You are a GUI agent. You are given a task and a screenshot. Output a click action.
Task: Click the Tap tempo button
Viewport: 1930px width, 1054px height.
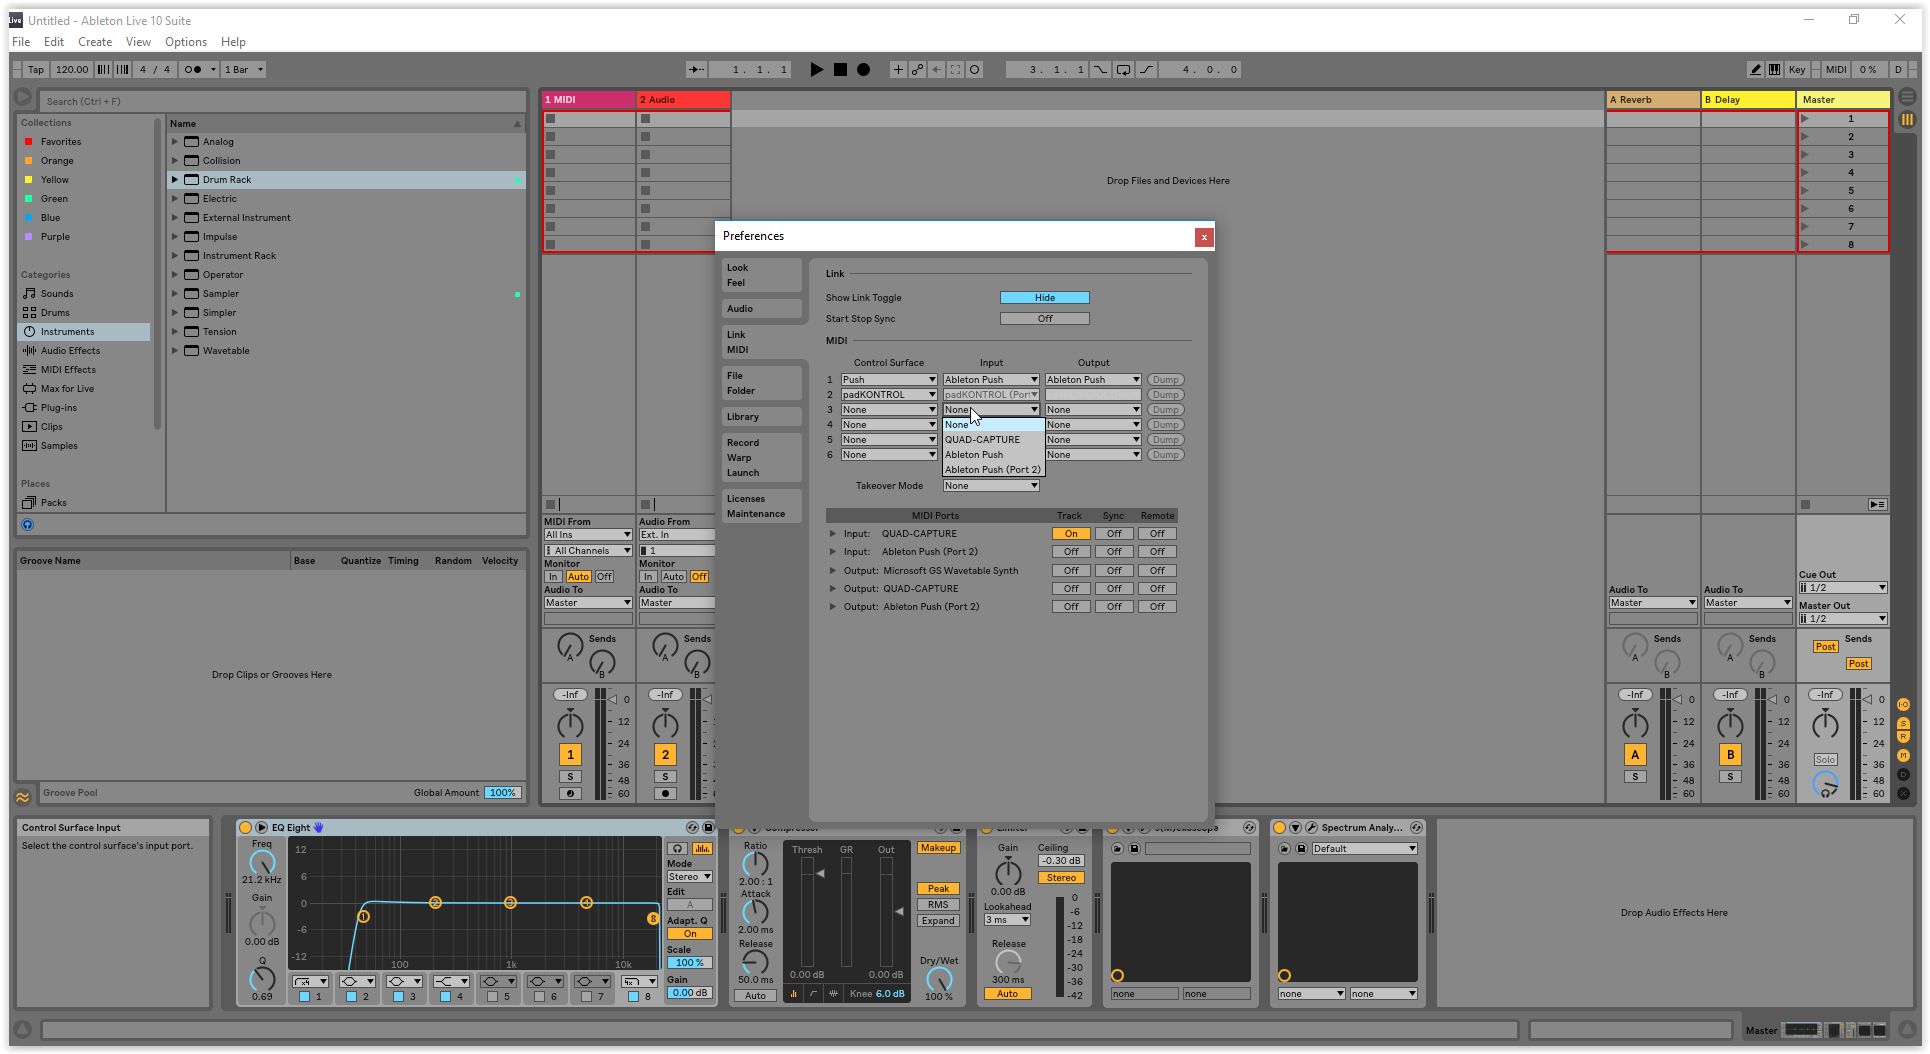pyautogui.click(x=36, y=70)
